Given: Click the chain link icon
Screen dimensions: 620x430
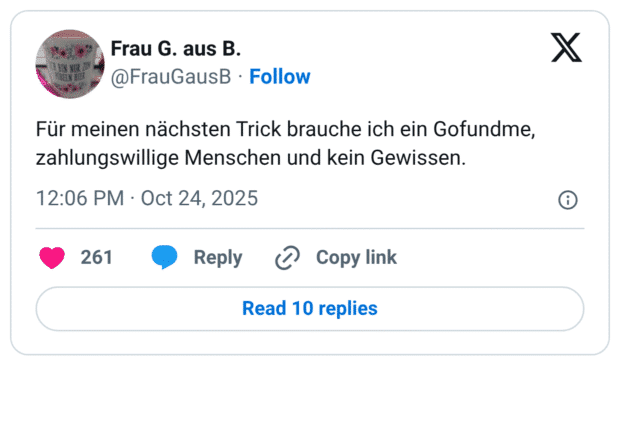Looking at the screenshot, I should 287,258.
